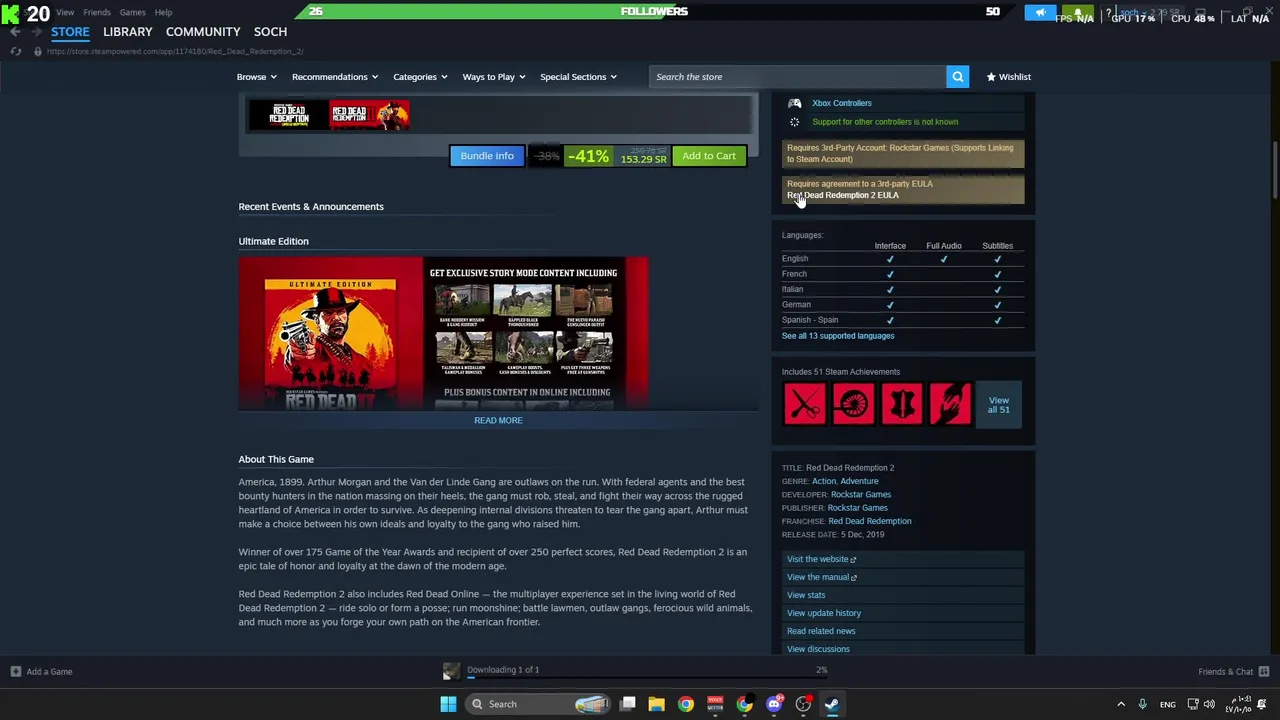Click the store search magnifier button
Viewport: 1280px width, 720px height.
tap(957, 77)
